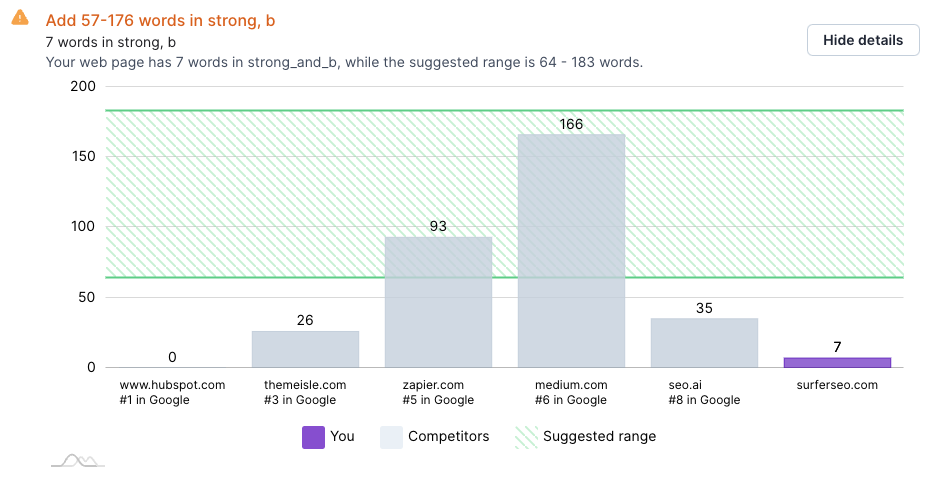Toggle the 'You' legend label
933x482 pixels.
tap(342, 437)
